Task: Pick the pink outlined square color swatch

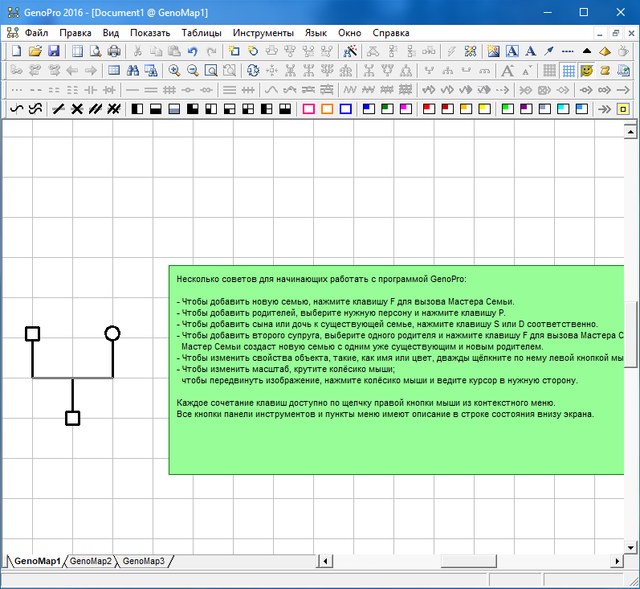Action: (x=308, y=108)
